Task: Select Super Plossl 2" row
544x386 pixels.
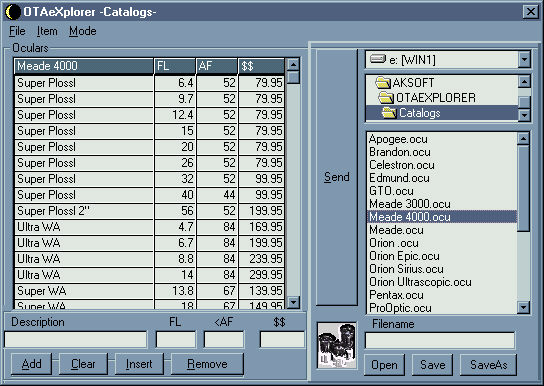Action: click(x=149, y=211)
